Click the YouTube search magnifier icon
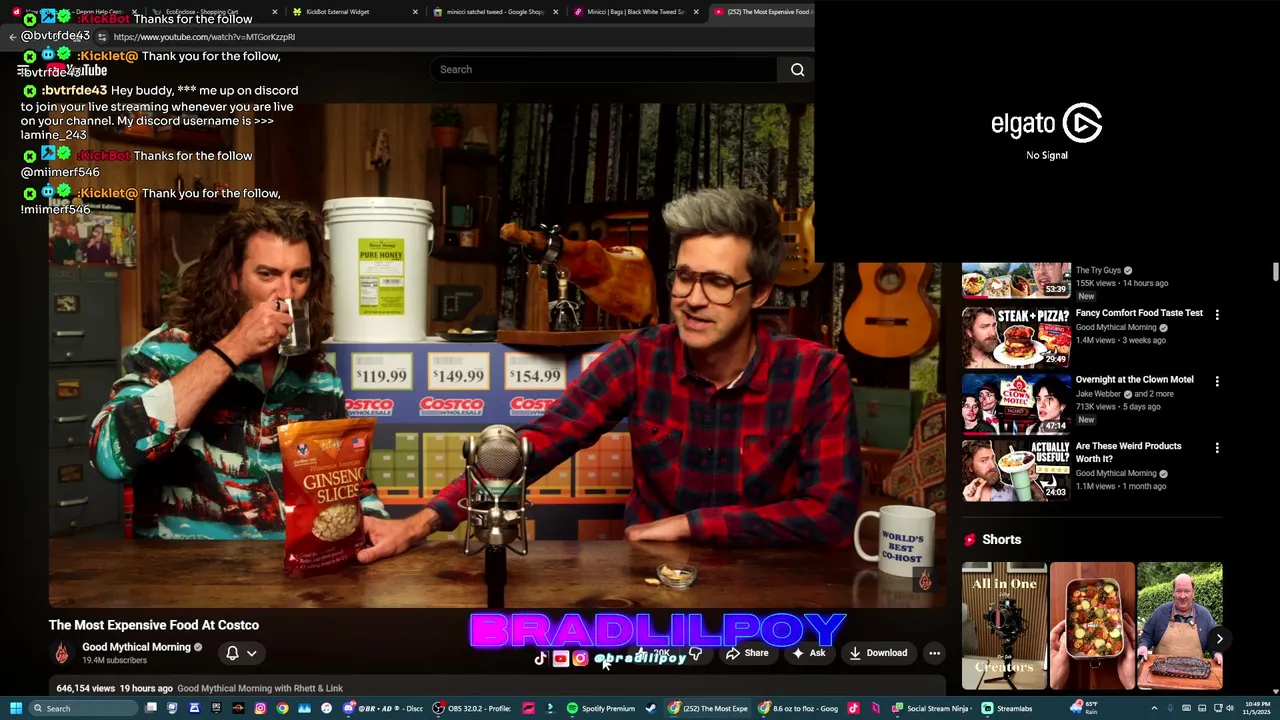1280x720 pixels. point(797,70)
